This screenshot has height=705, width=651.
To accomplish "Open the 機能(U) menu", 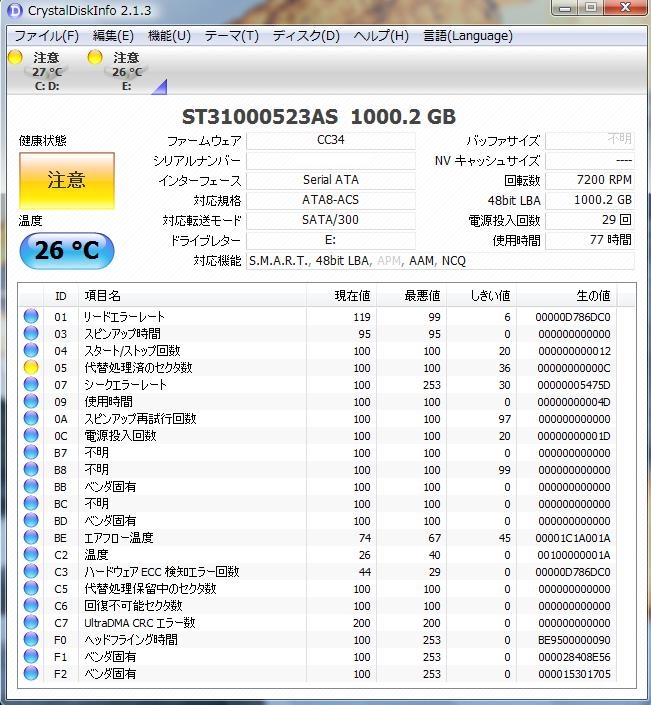I will (169, 36).
